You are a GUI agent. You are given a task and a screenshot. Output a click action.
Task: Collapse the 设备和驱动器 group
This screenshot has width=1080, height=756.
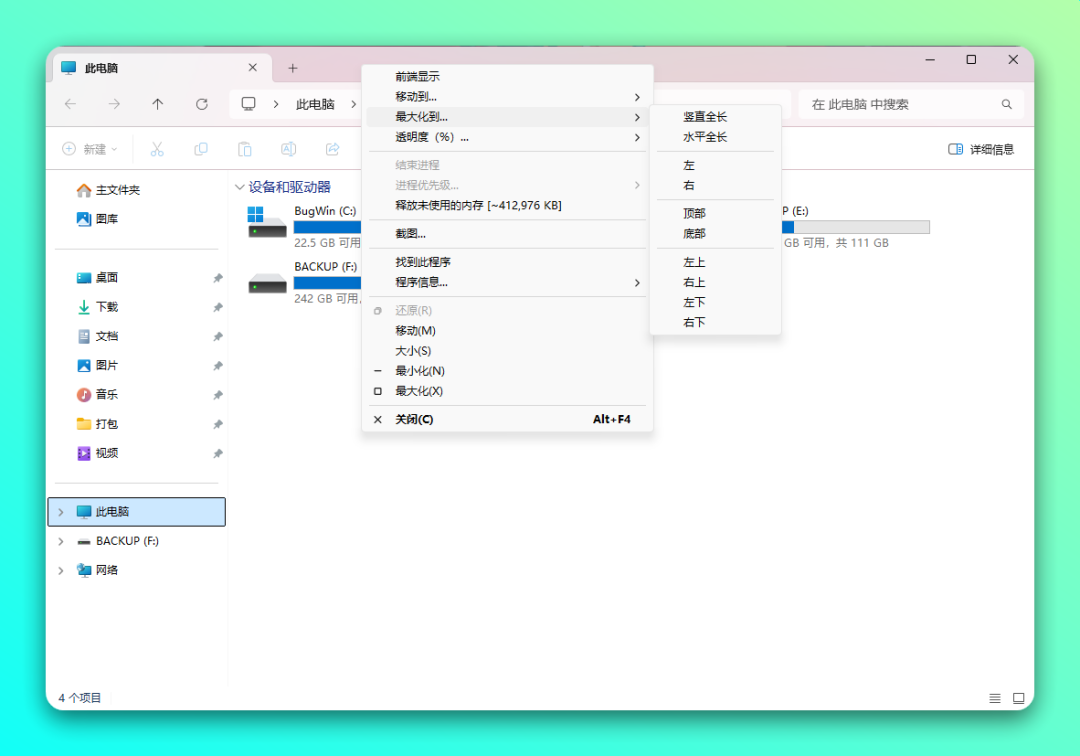[x=240, y=187]
